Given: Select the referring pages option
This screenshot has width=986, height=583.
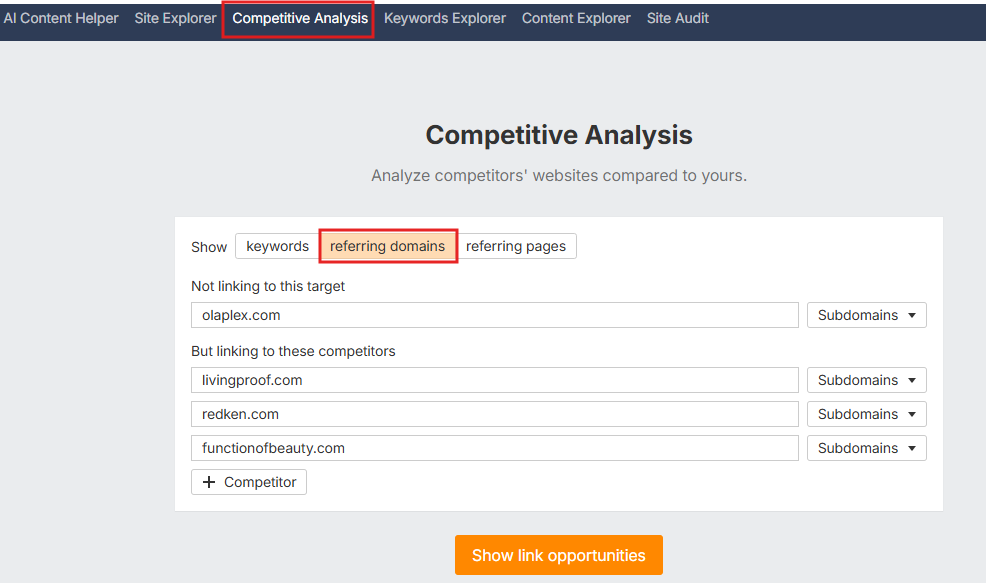Looking at the screenshot, I should (516, 246).
